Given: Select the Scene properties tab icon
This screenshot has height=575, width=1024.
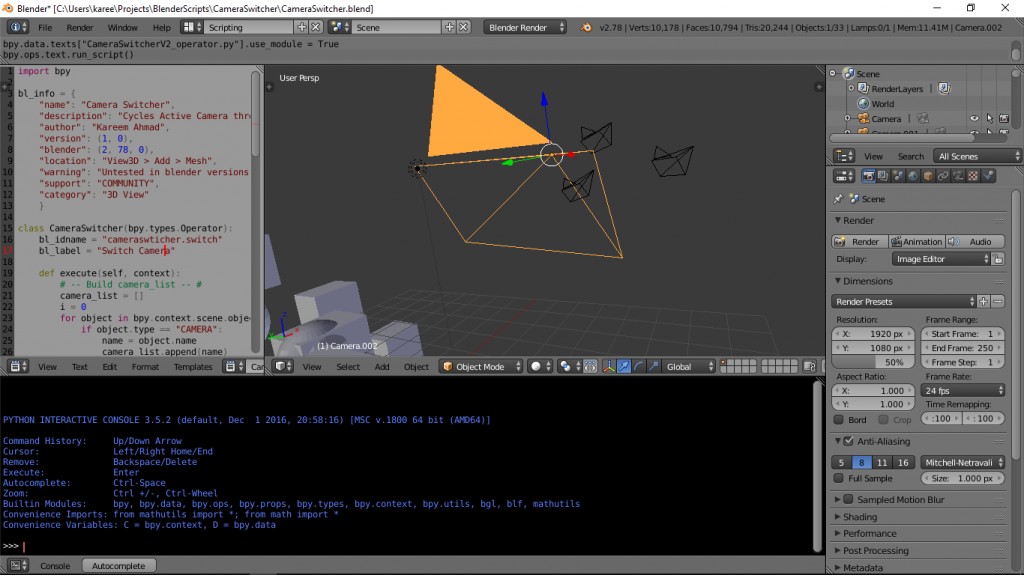Looking at the screenshot, I should point(898,176).
